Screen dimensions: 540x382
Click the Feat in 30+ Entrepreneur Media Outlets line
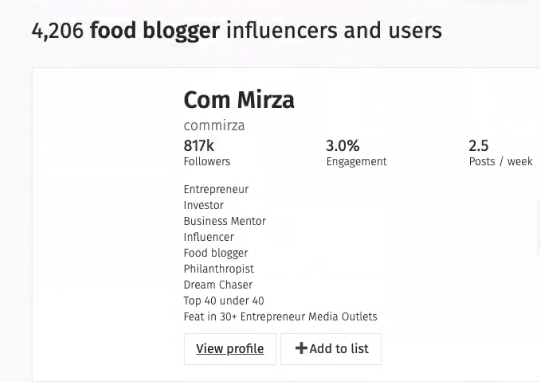click(280, 317)
